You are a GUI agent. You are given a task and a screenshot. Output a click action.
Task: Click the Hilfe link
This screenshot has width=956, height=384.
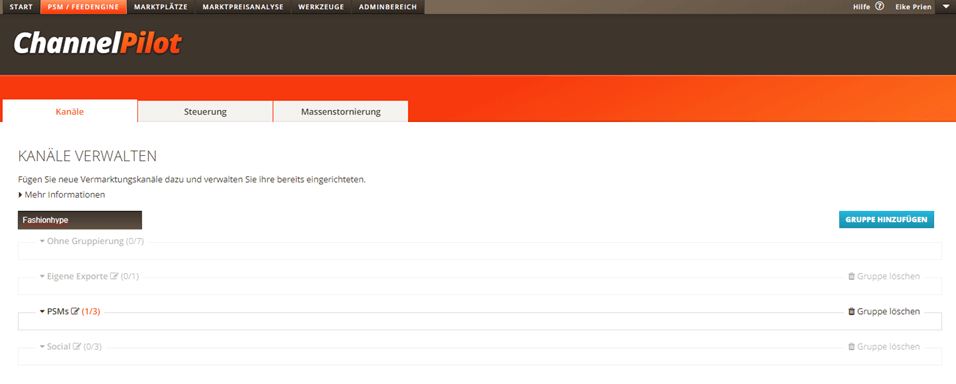861,7
